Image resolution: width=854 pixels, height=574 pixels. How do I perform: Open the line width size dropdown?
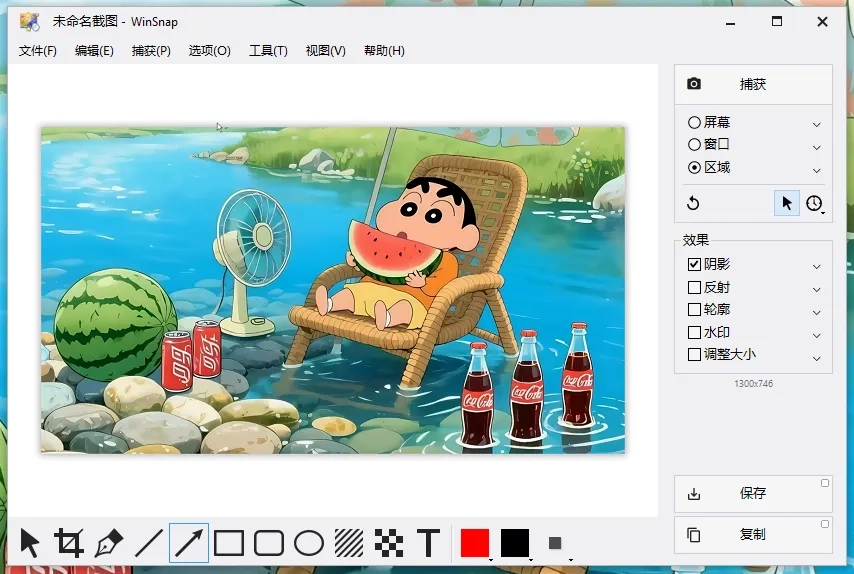pyautogui.click(x=556, y=543)
